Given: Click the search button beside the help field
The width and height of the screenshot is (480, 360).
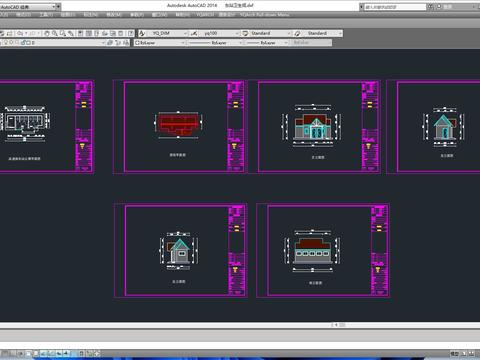Looking at the screenshot, I should click(430, 6).
